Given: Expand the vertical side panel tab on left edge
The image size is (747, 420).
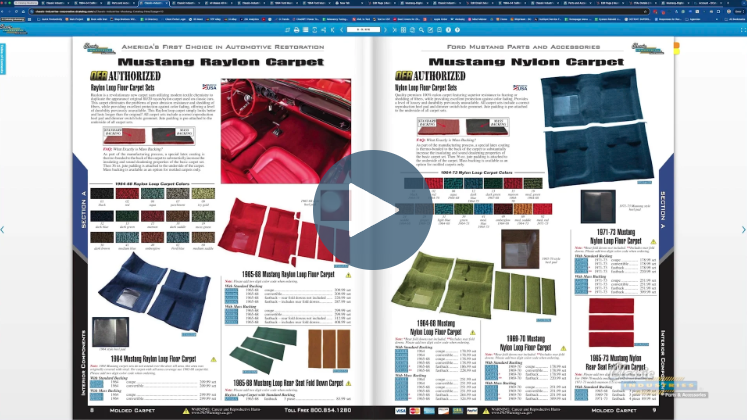Looking at the screenshot, I should point(3,58).
